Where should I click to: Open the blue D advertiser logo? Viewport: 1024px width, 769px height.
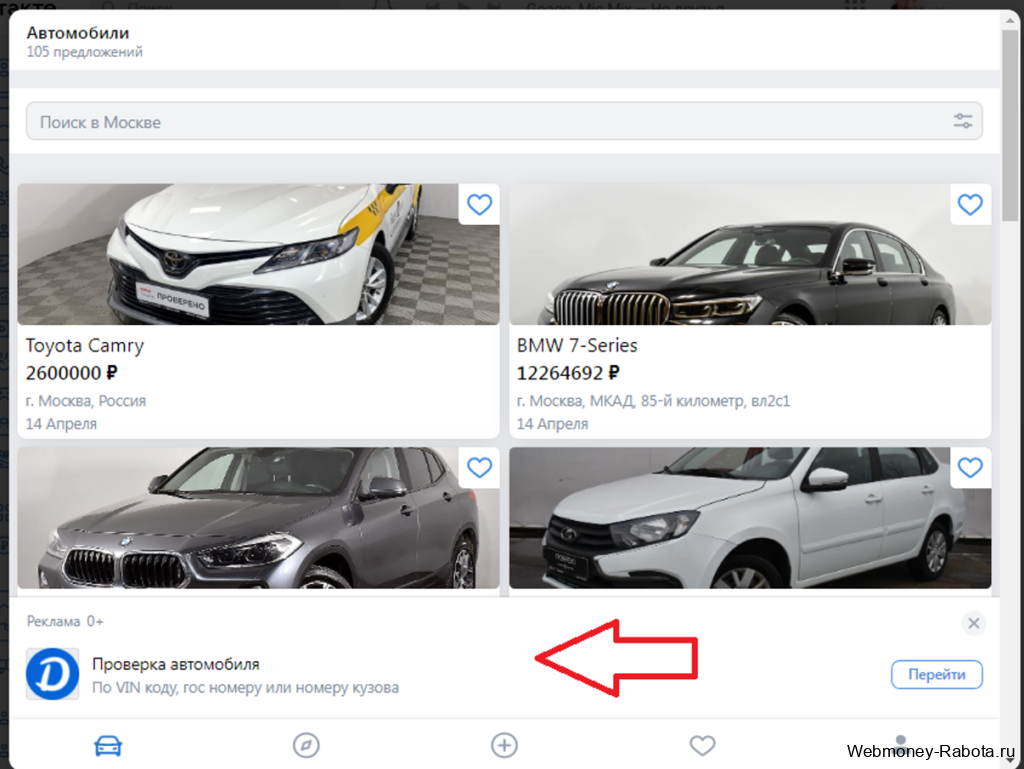pos(52,674)
